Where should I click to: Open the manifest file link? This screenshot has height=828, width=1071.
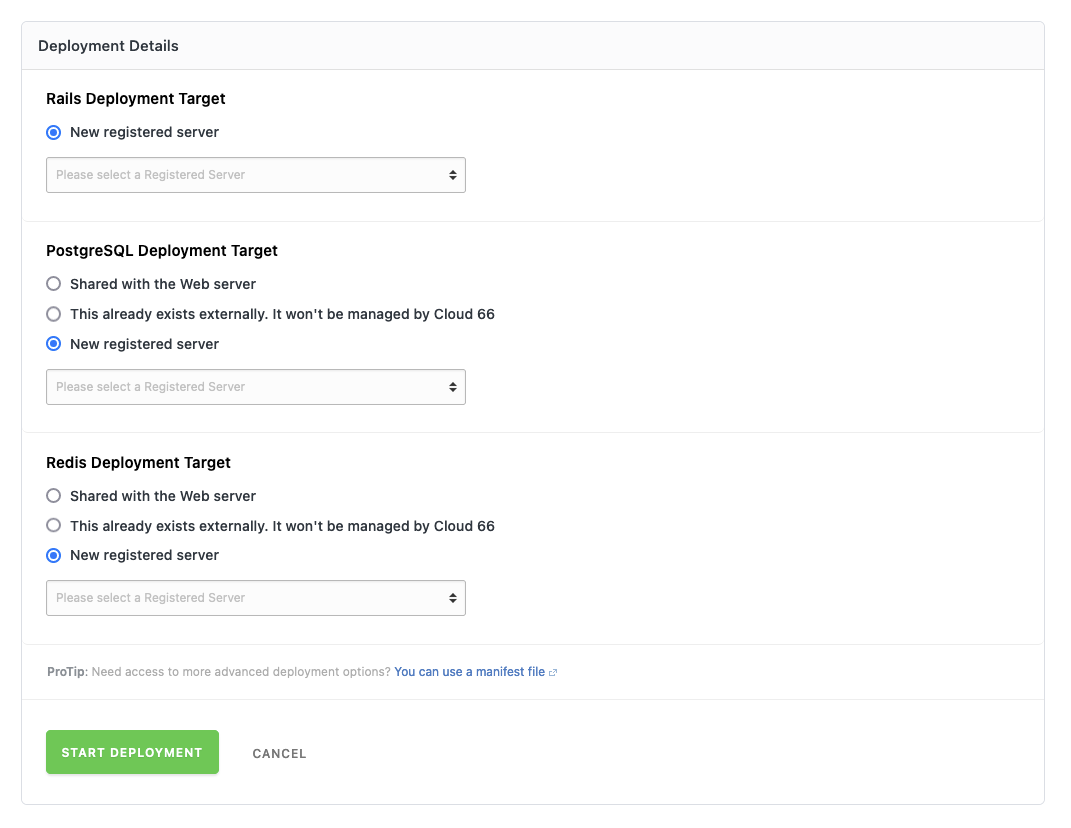[x=469, y=672]
